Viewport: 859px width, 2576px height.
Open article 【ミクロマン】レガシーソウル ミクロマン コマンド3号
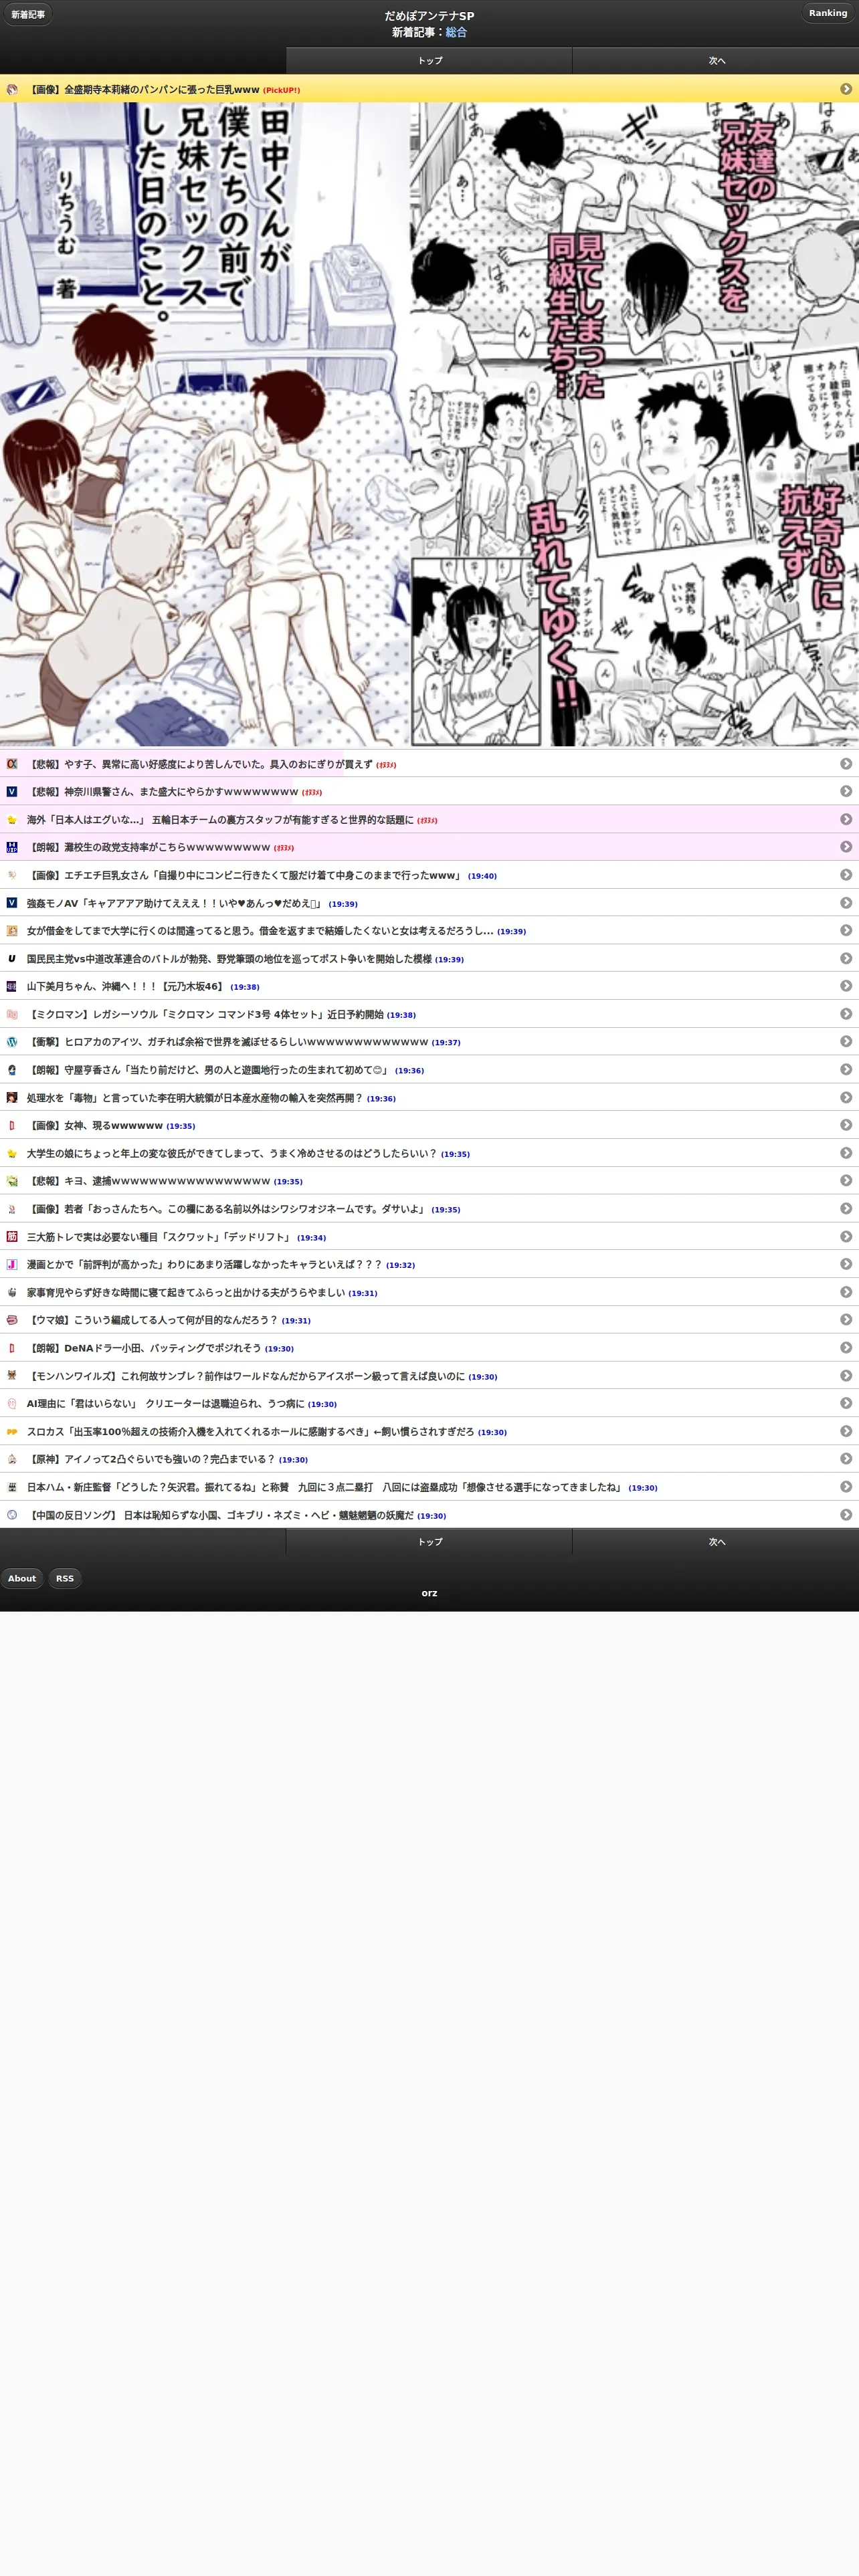pyautogui.click(x=429, y=1014)
